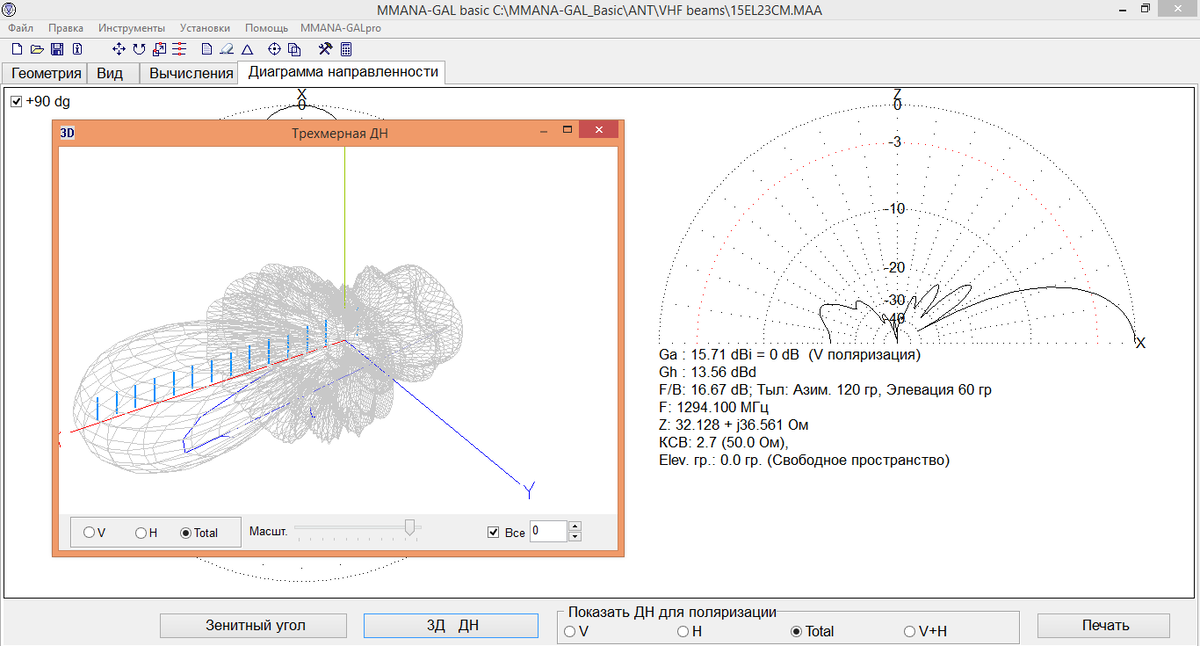Viewport: 1200px width, 646px height.
Task: Click the hammer and wrench icon
Action: [325, 49]
